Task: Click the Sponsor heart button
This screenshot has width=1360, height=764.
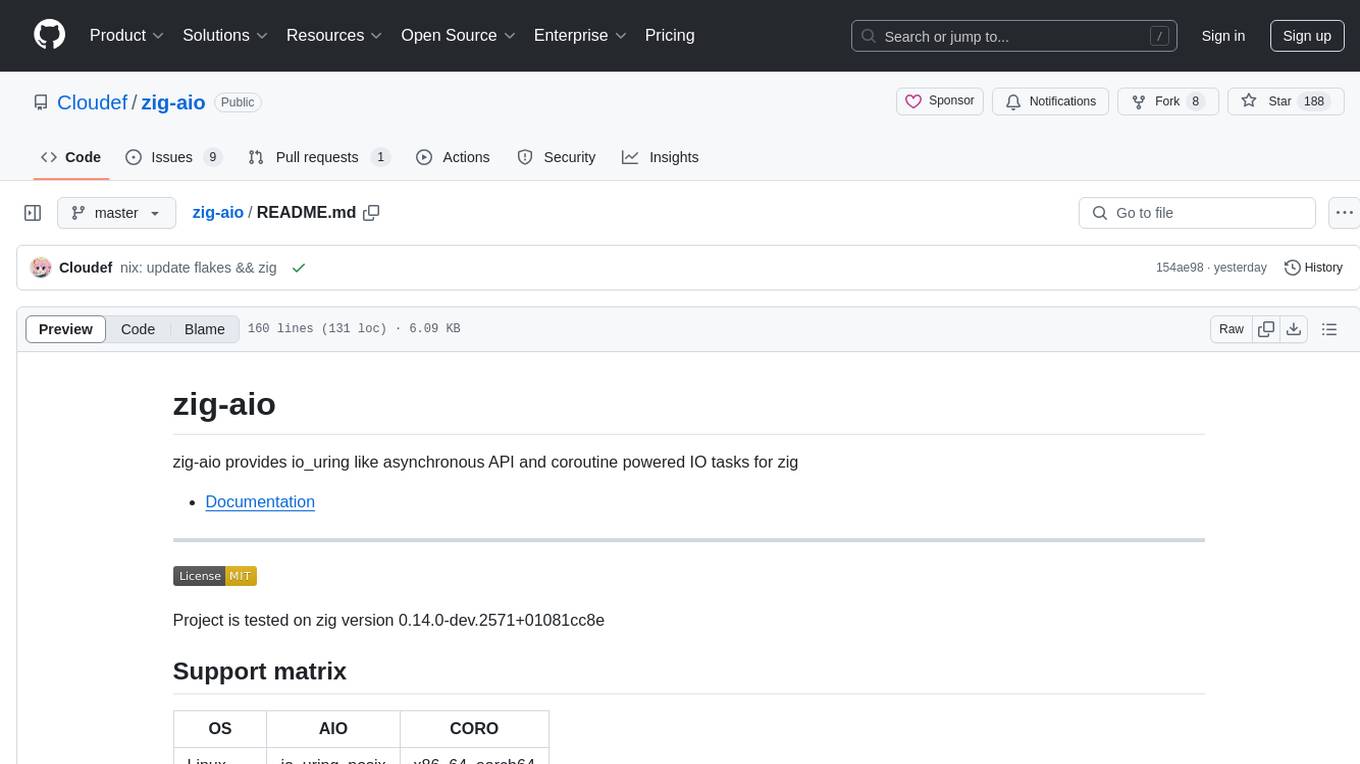Action: 940,101
